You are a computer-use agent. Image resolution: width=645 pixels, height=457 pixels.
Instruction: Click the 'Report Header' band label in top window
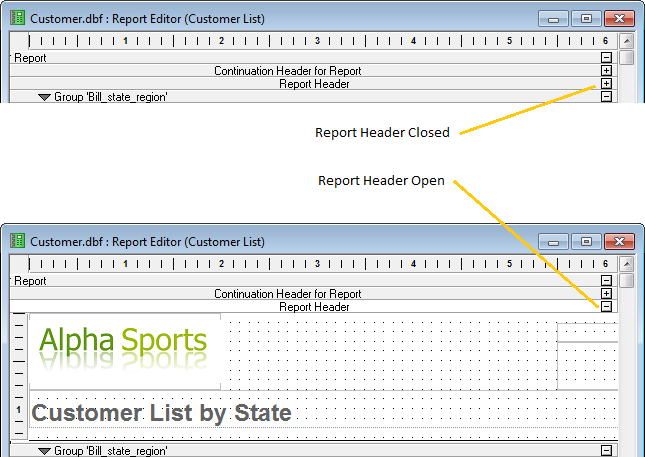[314, 84]
